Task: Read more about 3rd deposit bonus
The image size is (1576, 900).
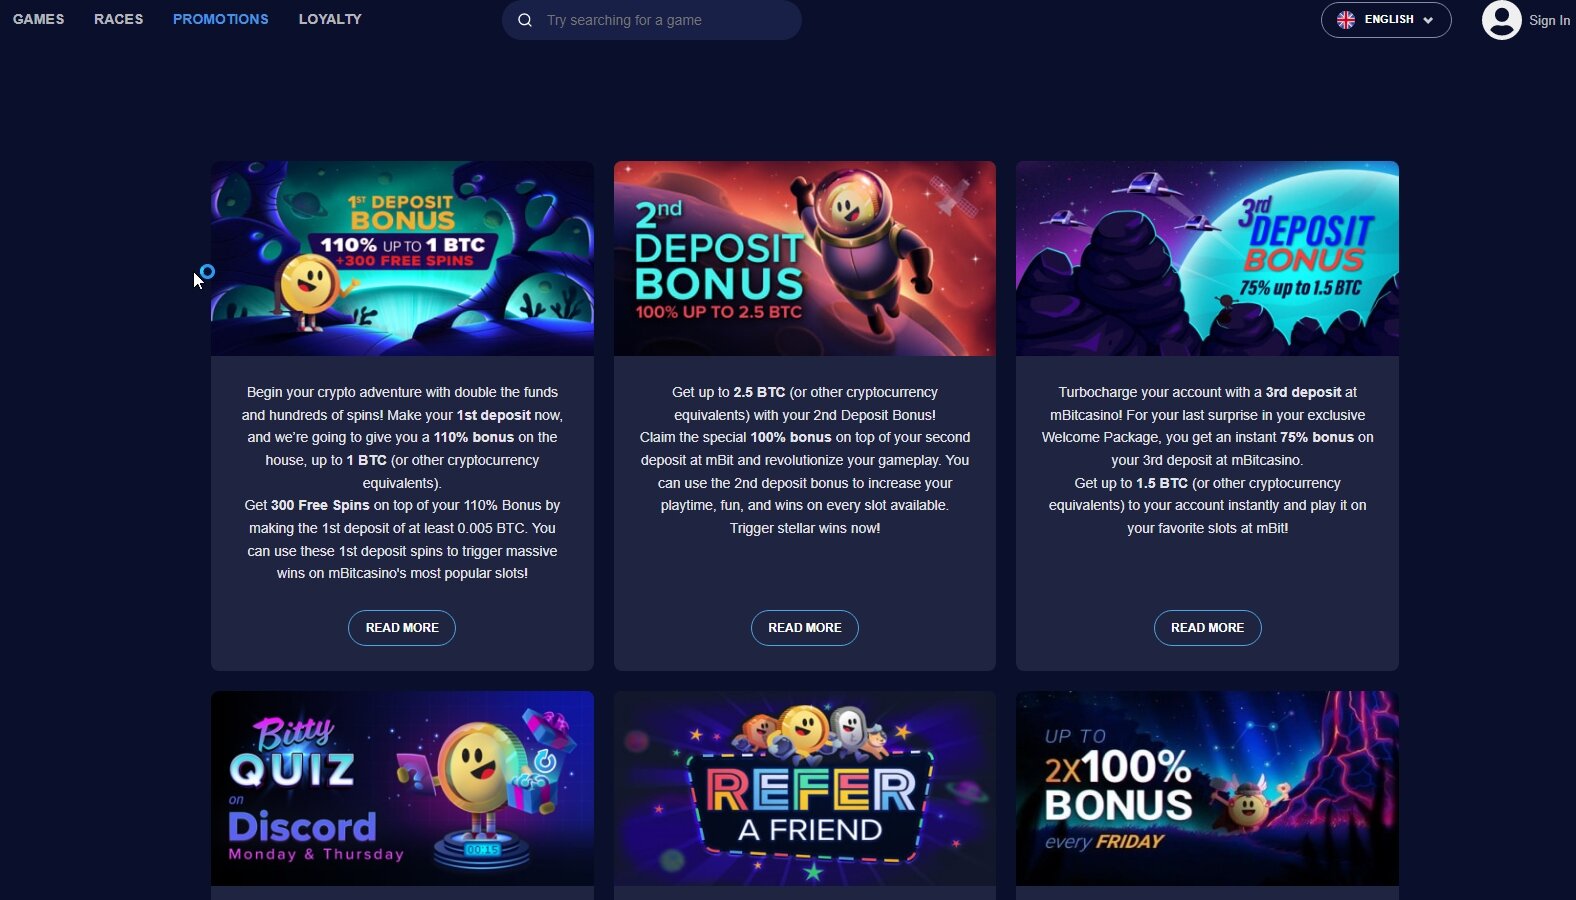Action: (1207, 628)
